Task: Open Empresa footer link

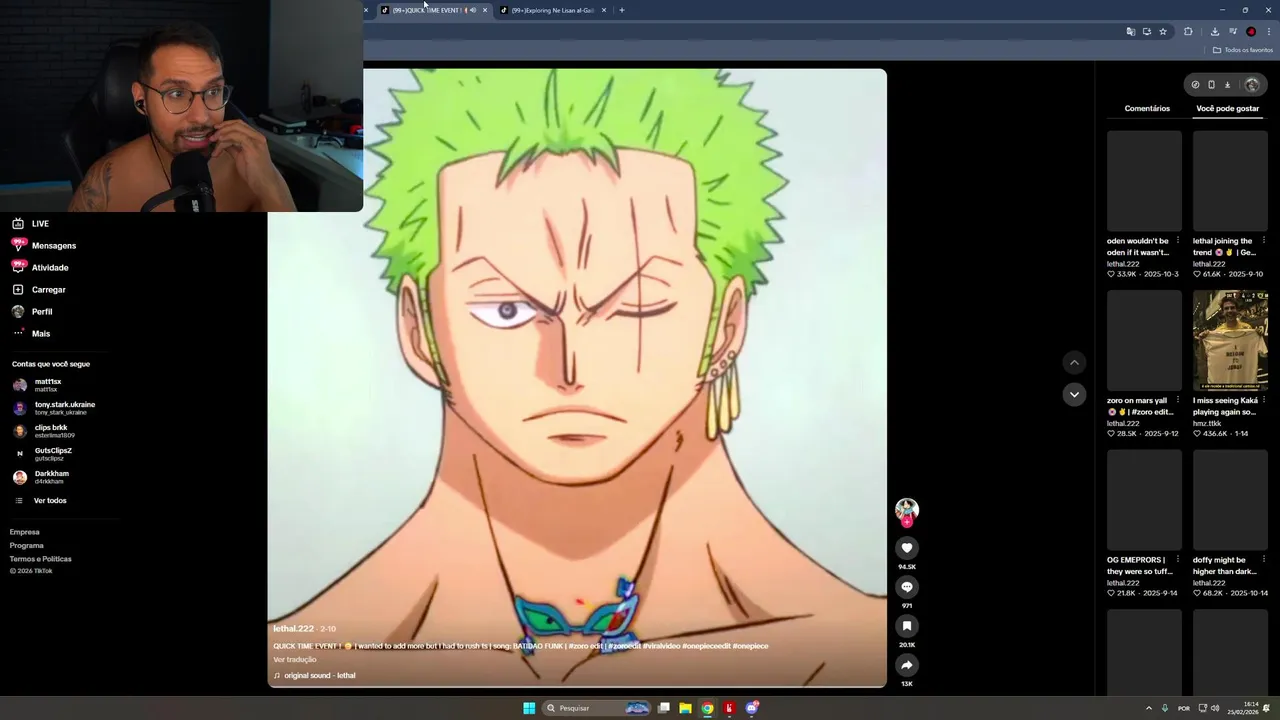Action: 25,532
